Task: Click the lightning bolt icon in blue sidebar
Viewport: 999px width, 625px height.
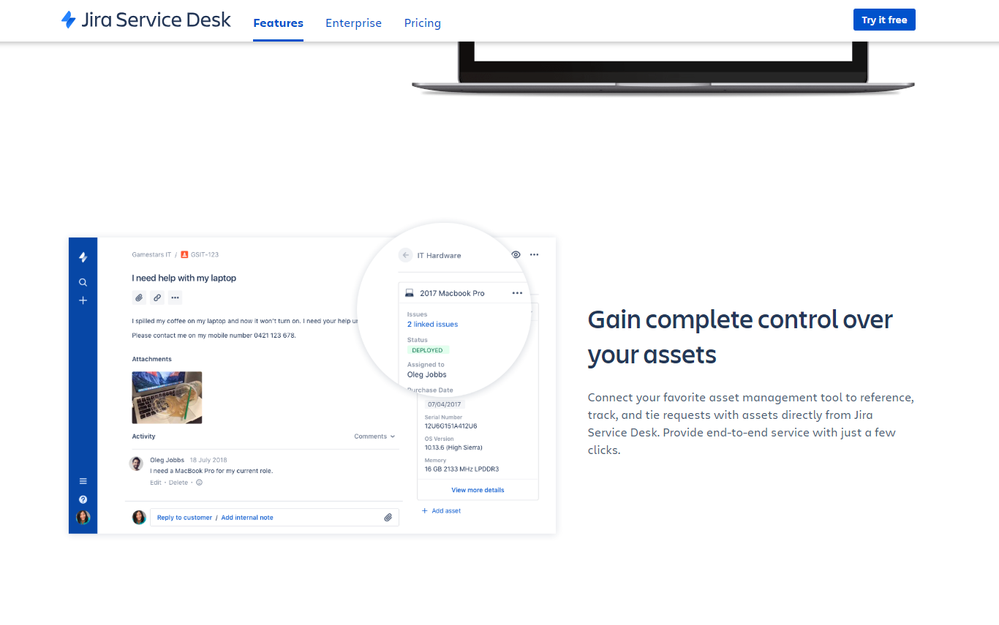Action: 83,257
